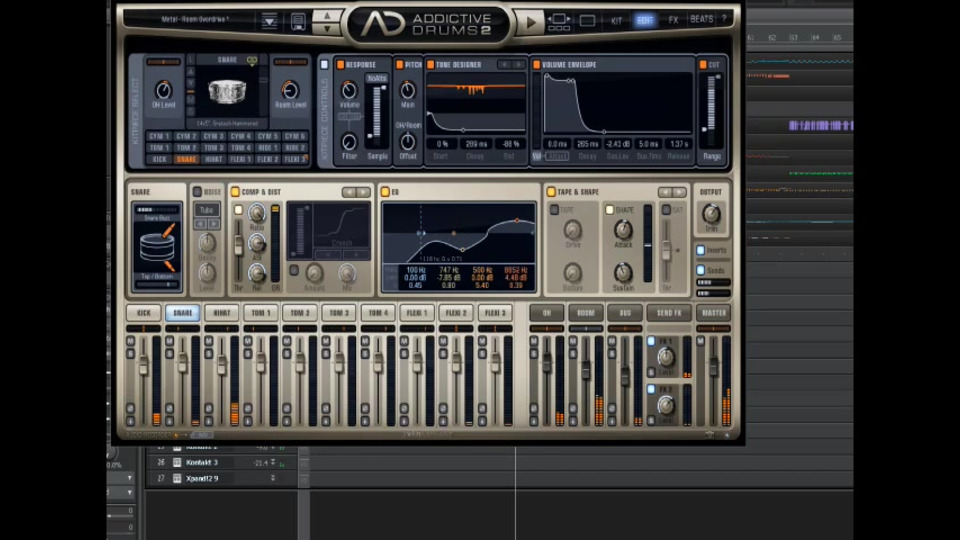Click the FX 2 Level knob
The image size is (960, 540).
click(666, 405)
